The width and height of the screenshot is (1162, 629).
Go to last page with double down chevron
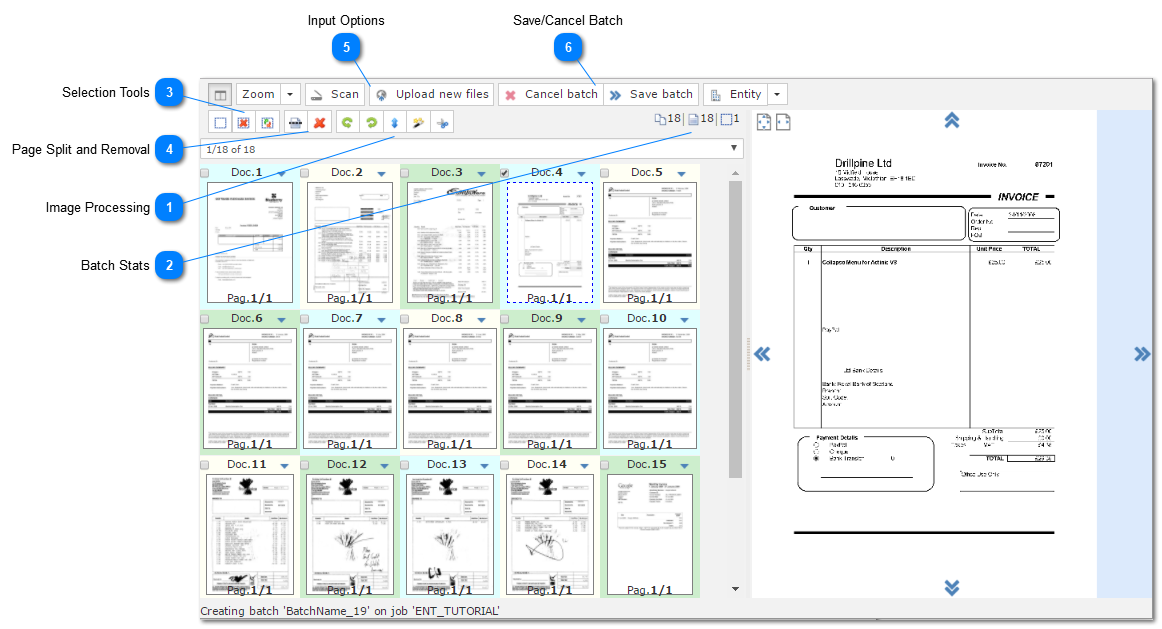[x=952, y=588]
